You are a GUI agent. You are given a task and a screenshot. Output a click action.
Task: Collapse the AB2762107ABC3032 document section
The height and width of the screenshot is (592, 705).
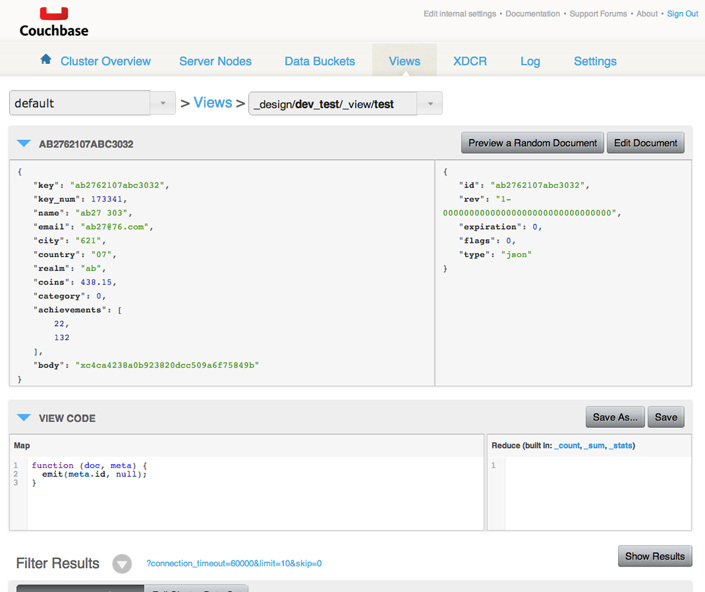(23, 143)
